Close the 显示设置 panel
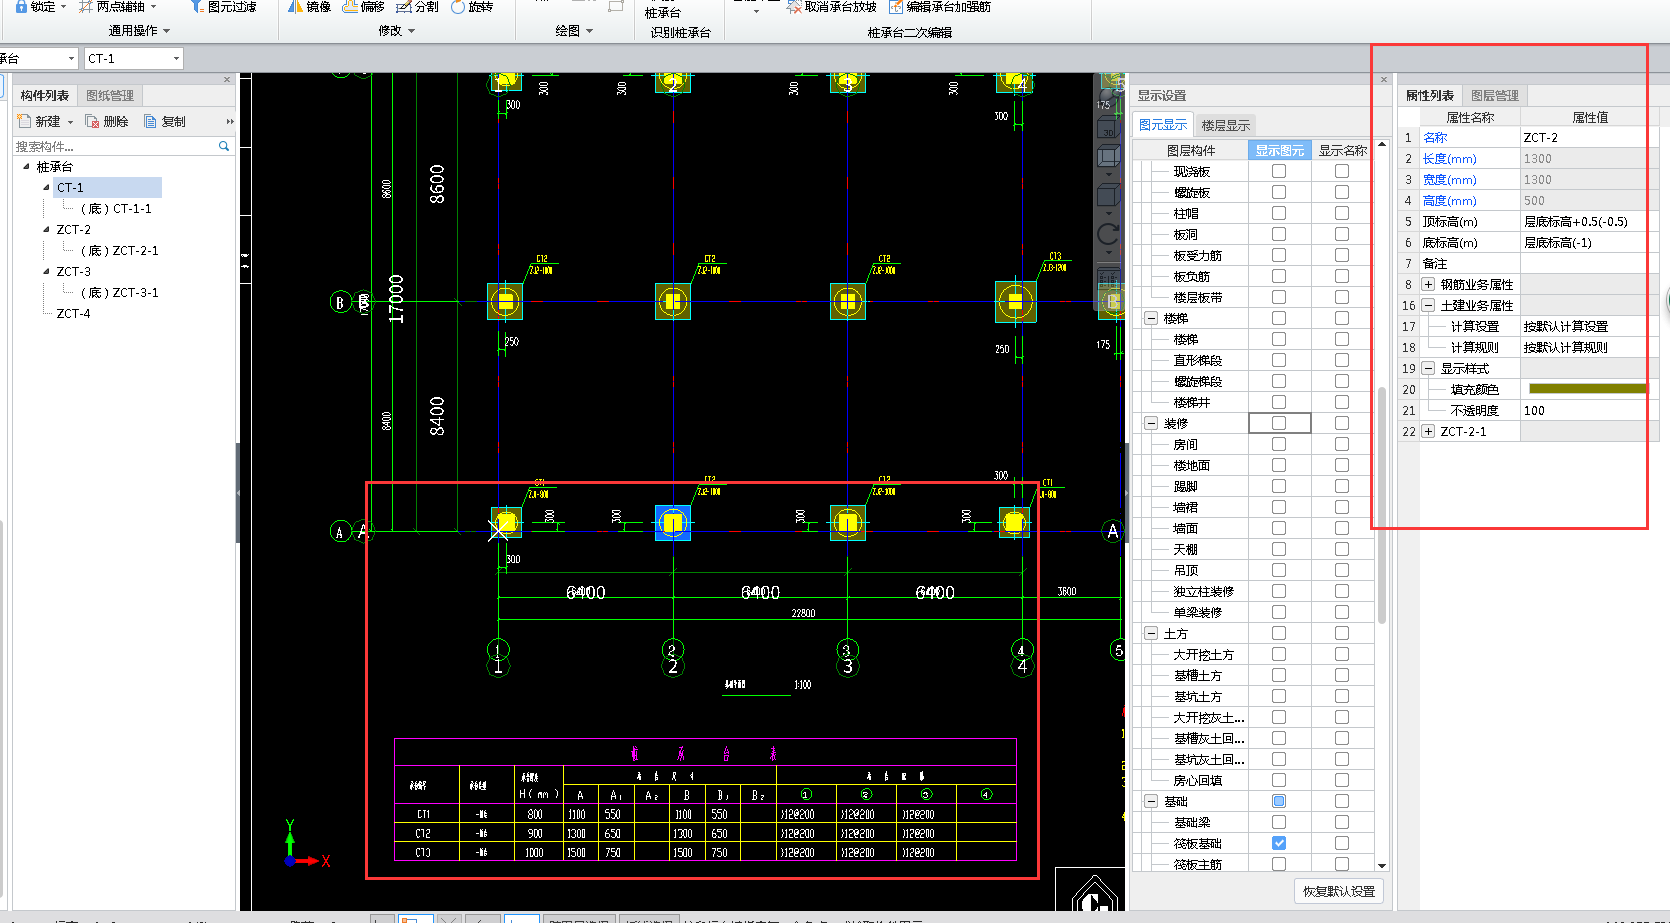This screenshot has height=923, width=1670. pyautogui.click(x=1384, y=80)
